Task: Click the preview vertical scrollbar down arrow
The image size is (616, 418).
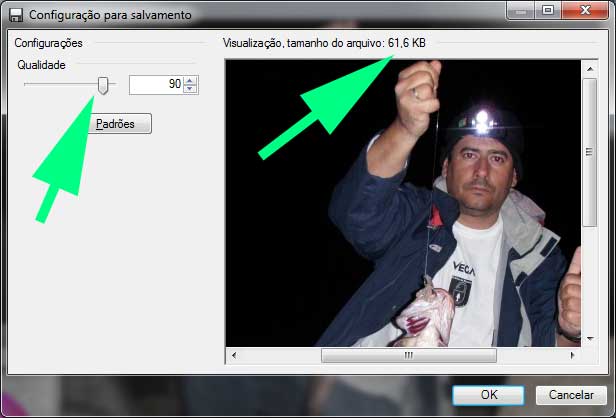Action: 590,338
